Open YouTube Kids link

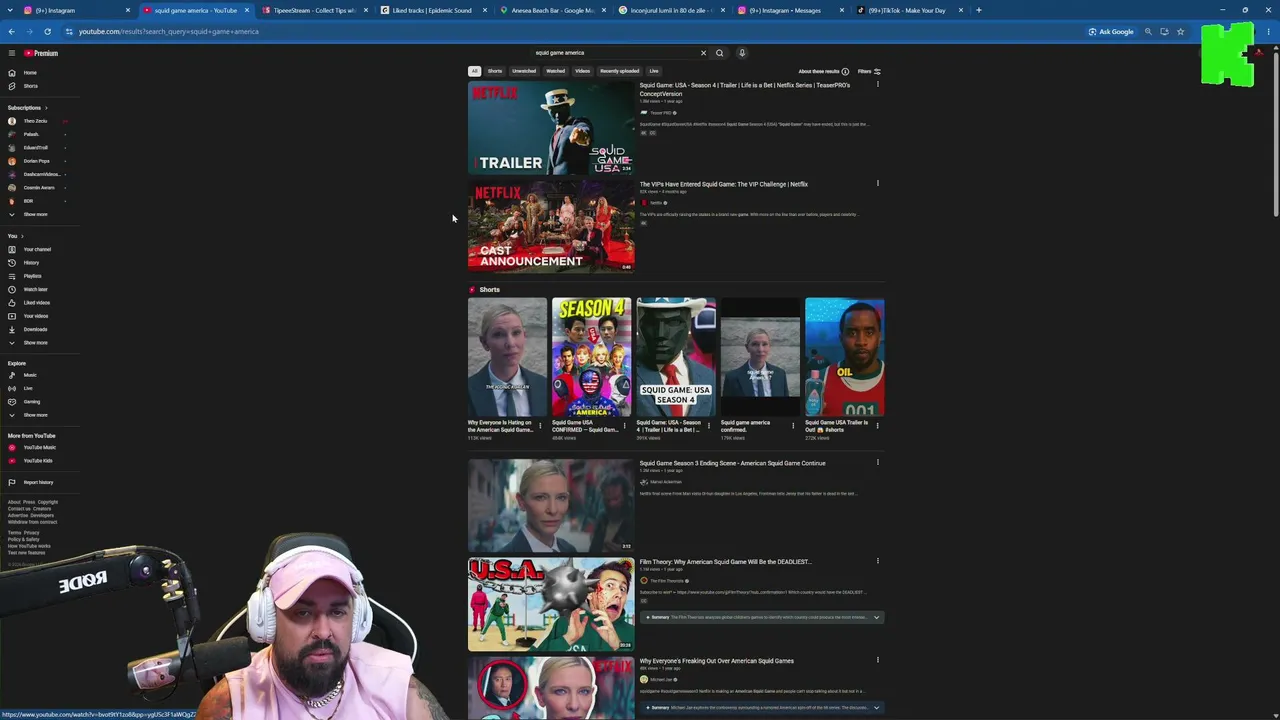pyautogui.click(x=37, y=461)
